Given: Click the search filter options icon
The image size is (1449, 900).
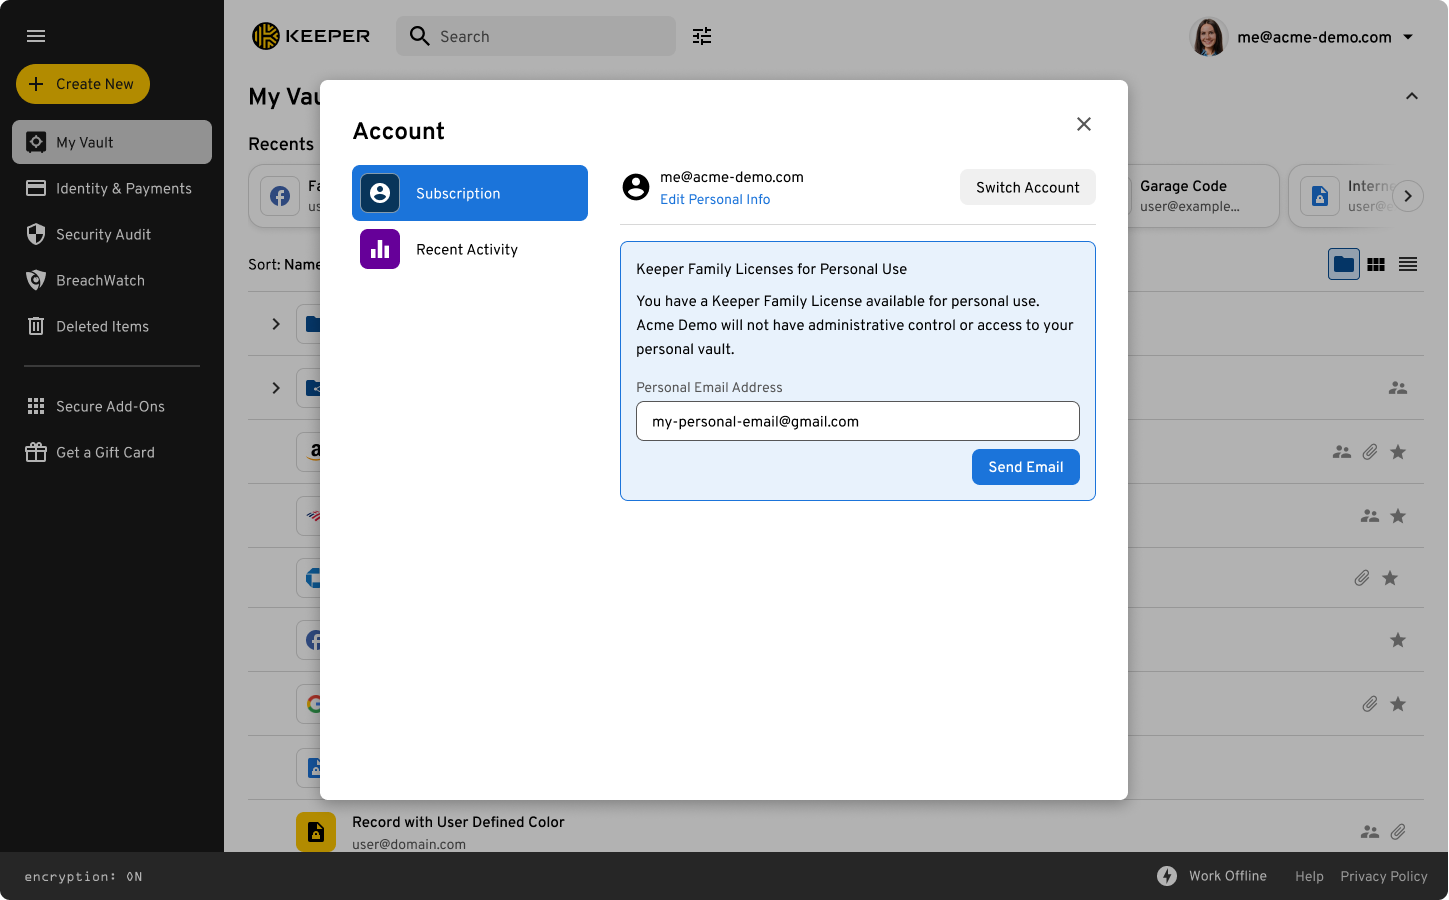Looking at the screenshot, I should [702, 36].
